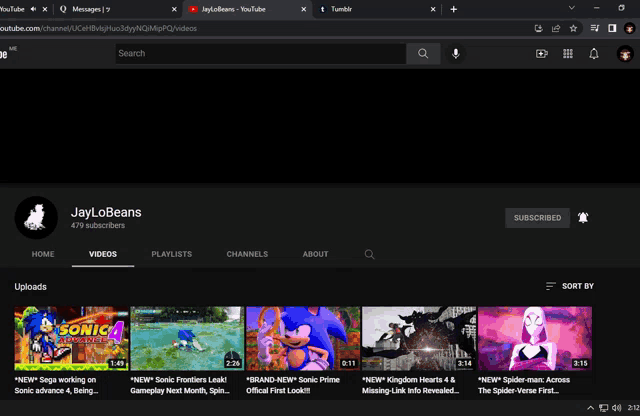Search within channel magnifier icon
The height and width of the screenshot is (416, 640).
[369, 254]
